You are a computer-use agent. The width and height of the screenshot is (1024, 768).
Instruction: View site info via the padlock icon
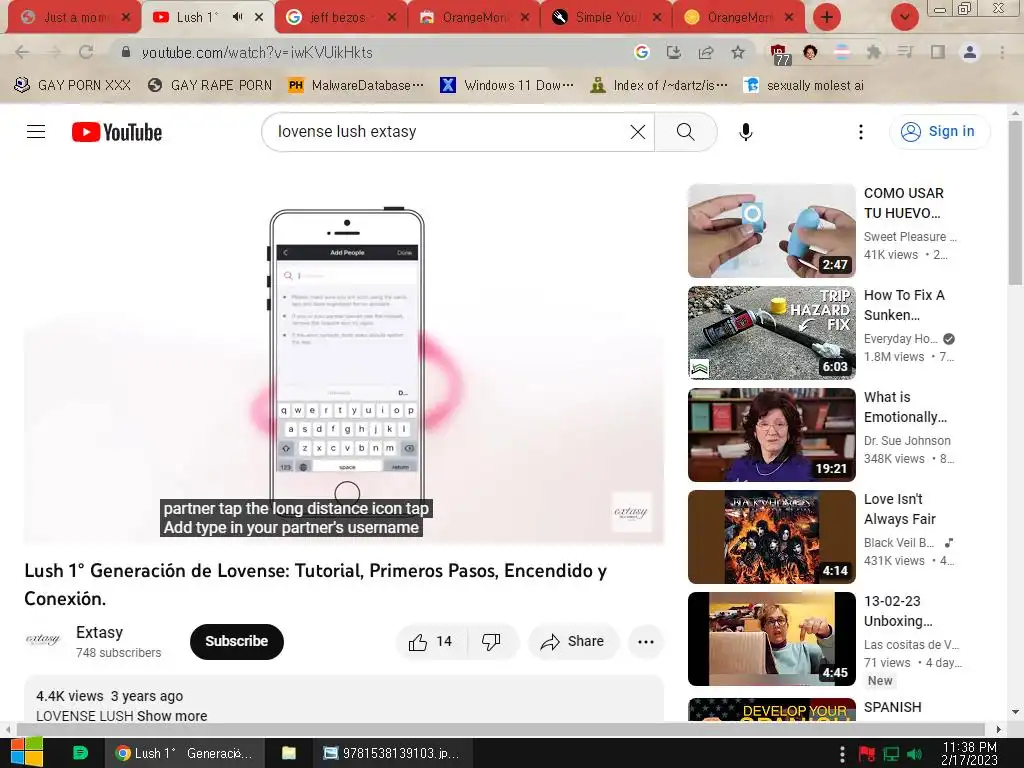pos(126,52)
